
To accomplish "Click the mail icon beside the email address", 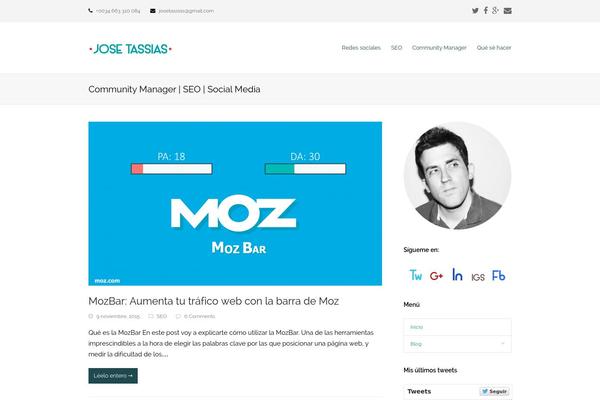I will (x=153, y=11).
